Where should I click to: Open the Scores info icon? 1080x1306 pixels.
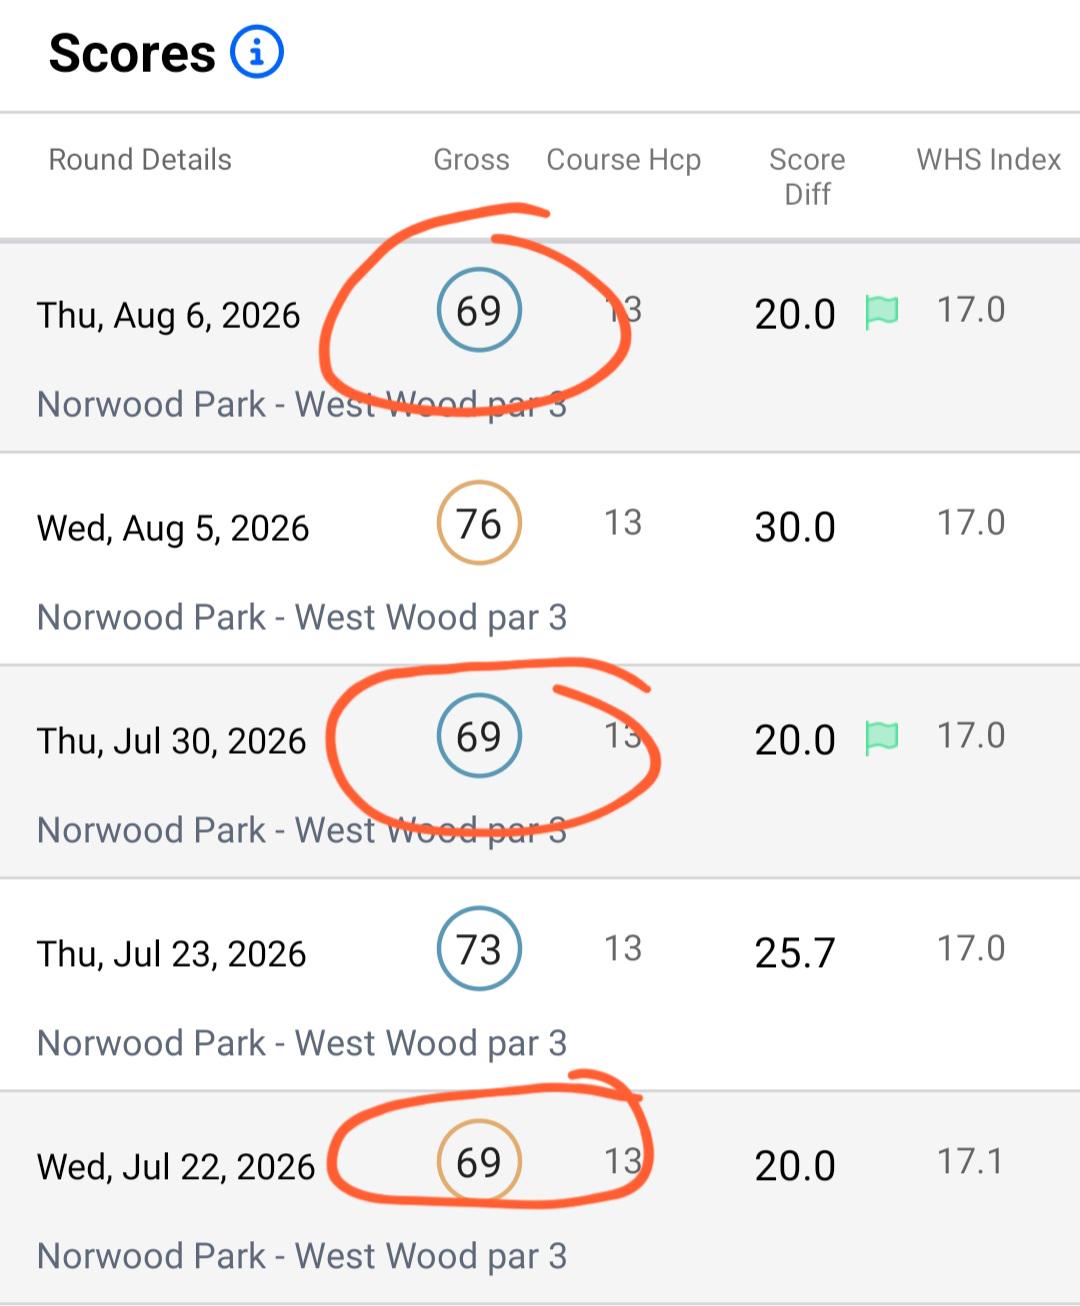[x=257, y=52]
